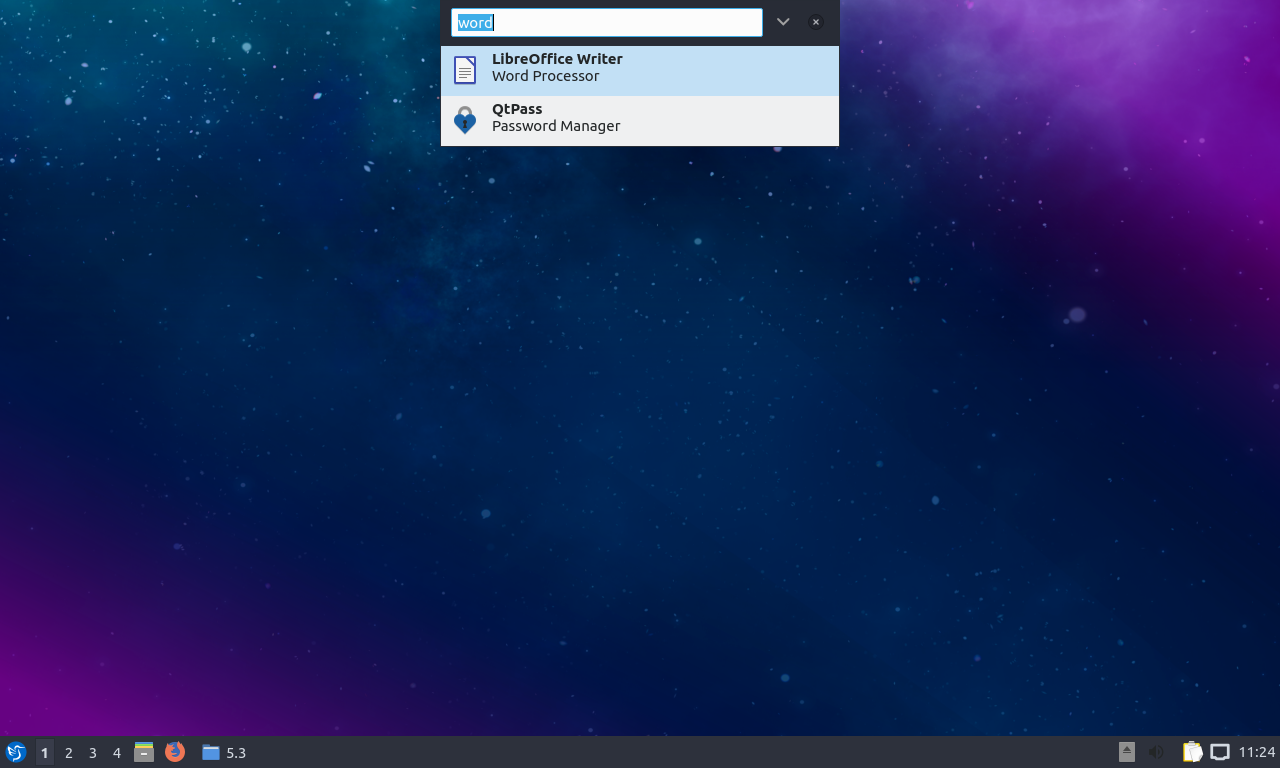Expand the runner options chevron

pos(783,22)
